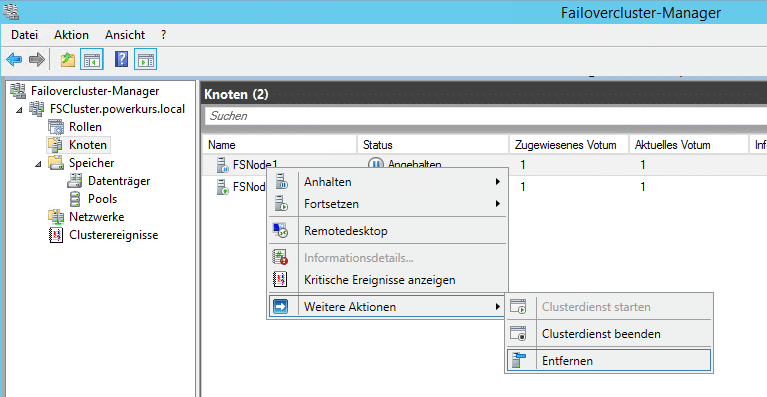Collapse the FSCluster.powerkurs.local tree node
Image resolution: width=767 pixels, height=397 pixels.
[19, 110]
